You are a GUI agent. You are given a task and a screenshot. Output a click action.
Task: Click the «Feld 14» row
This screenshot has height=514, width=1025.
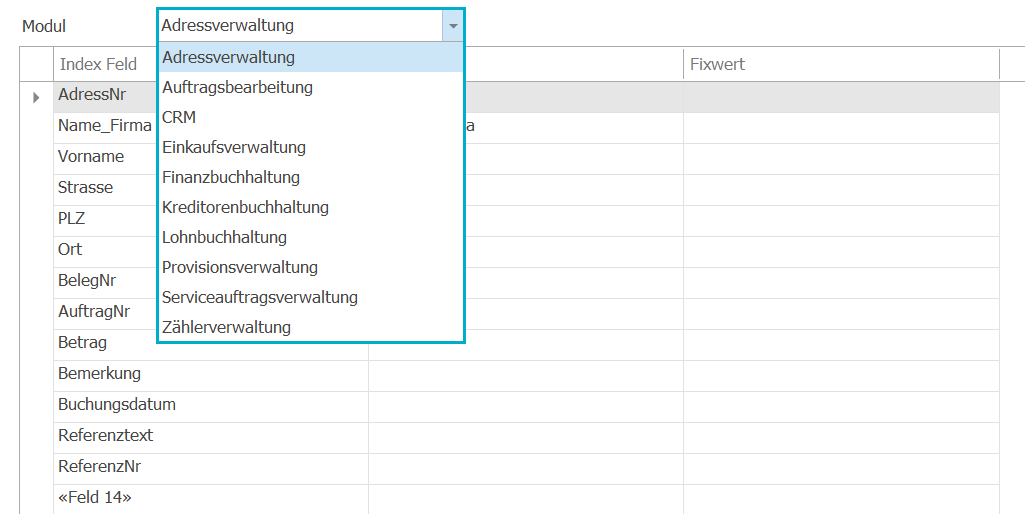526,498
